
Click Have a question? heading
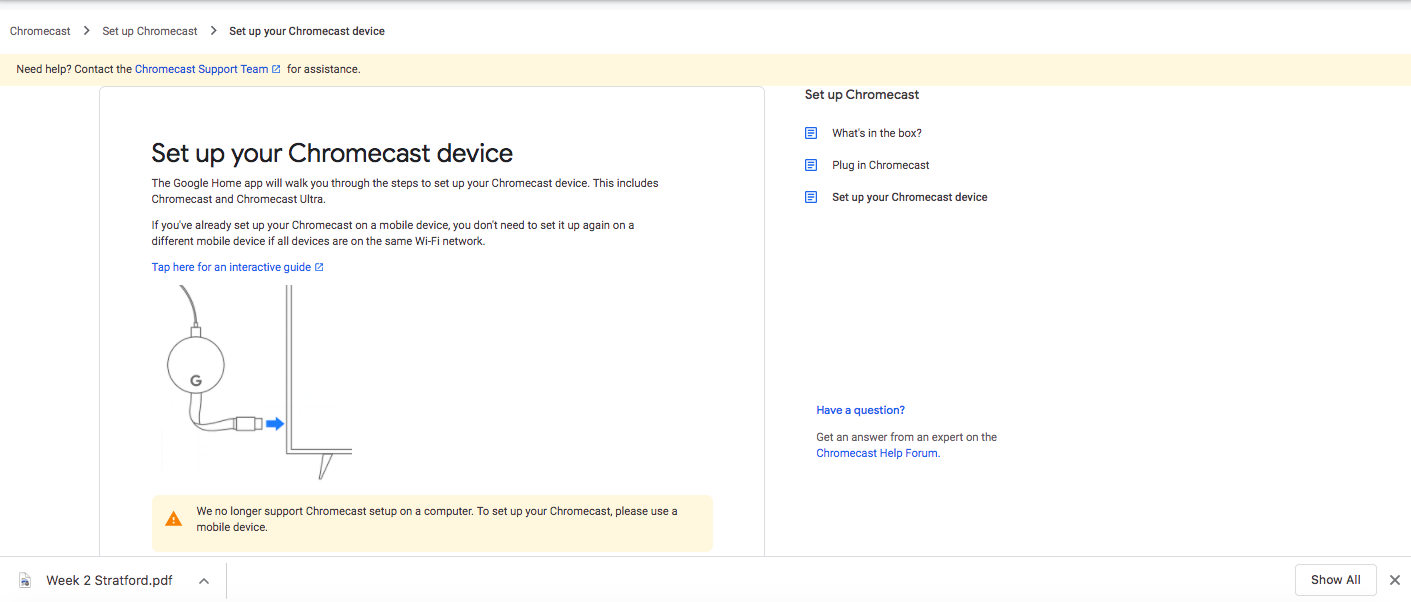click(861, 410)
